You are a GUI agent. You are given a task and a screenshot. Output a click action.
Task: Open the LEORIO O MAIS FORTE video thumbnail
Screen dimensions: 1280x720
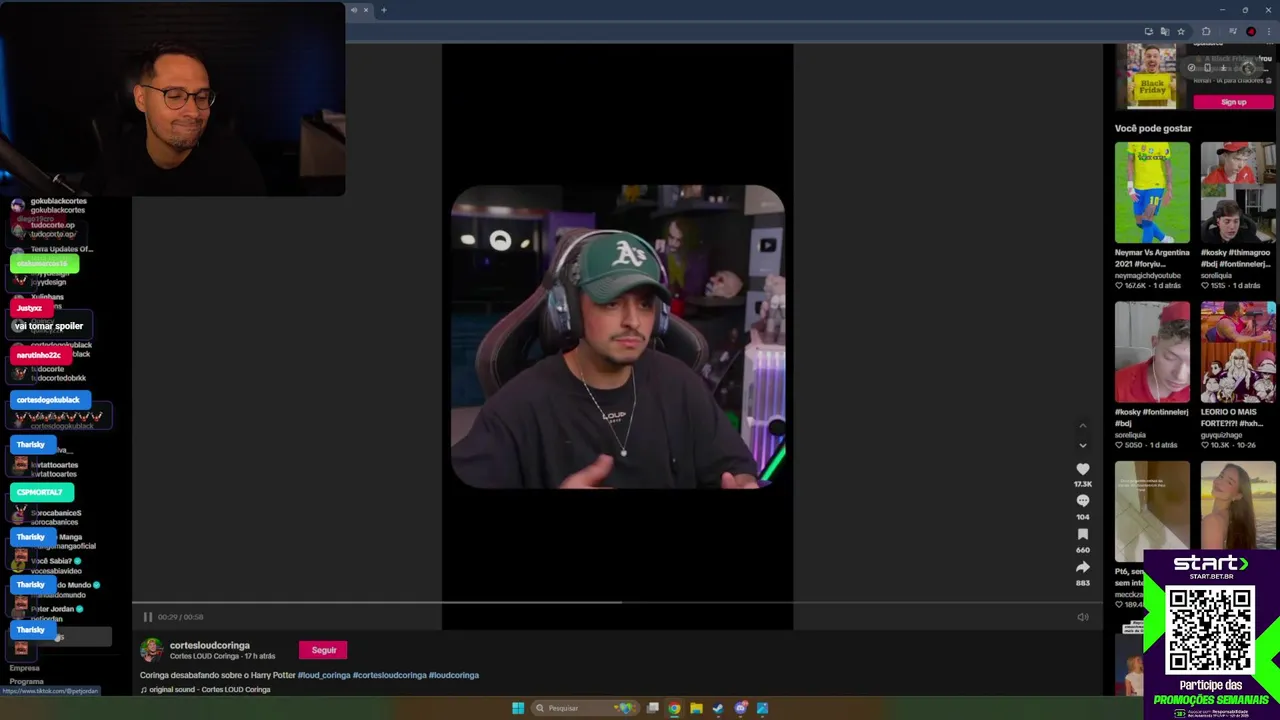1238,352
